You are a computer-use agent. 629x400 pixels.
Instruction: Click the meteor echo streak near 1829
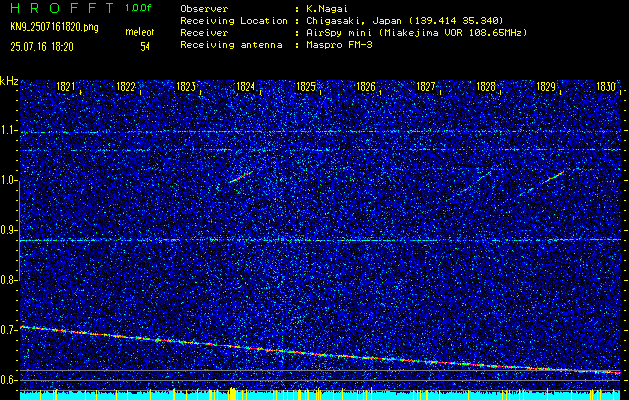pyautogui.click(x=554, y=177)
